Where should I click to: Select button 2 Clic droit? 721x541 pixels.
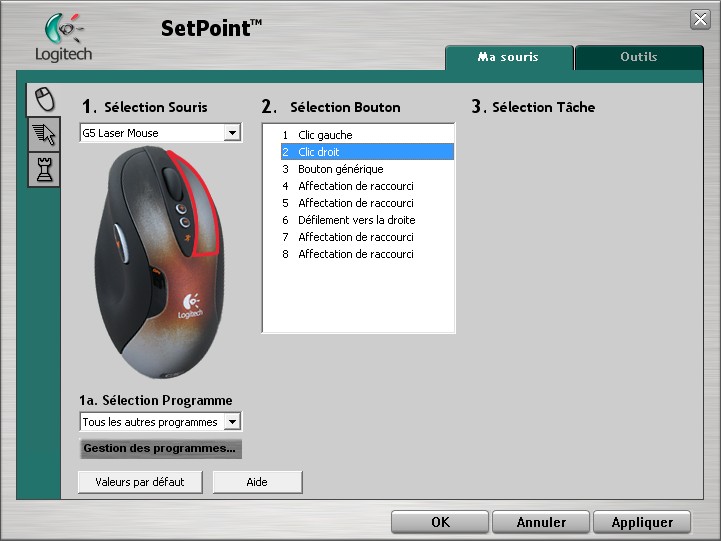point(367,152)
